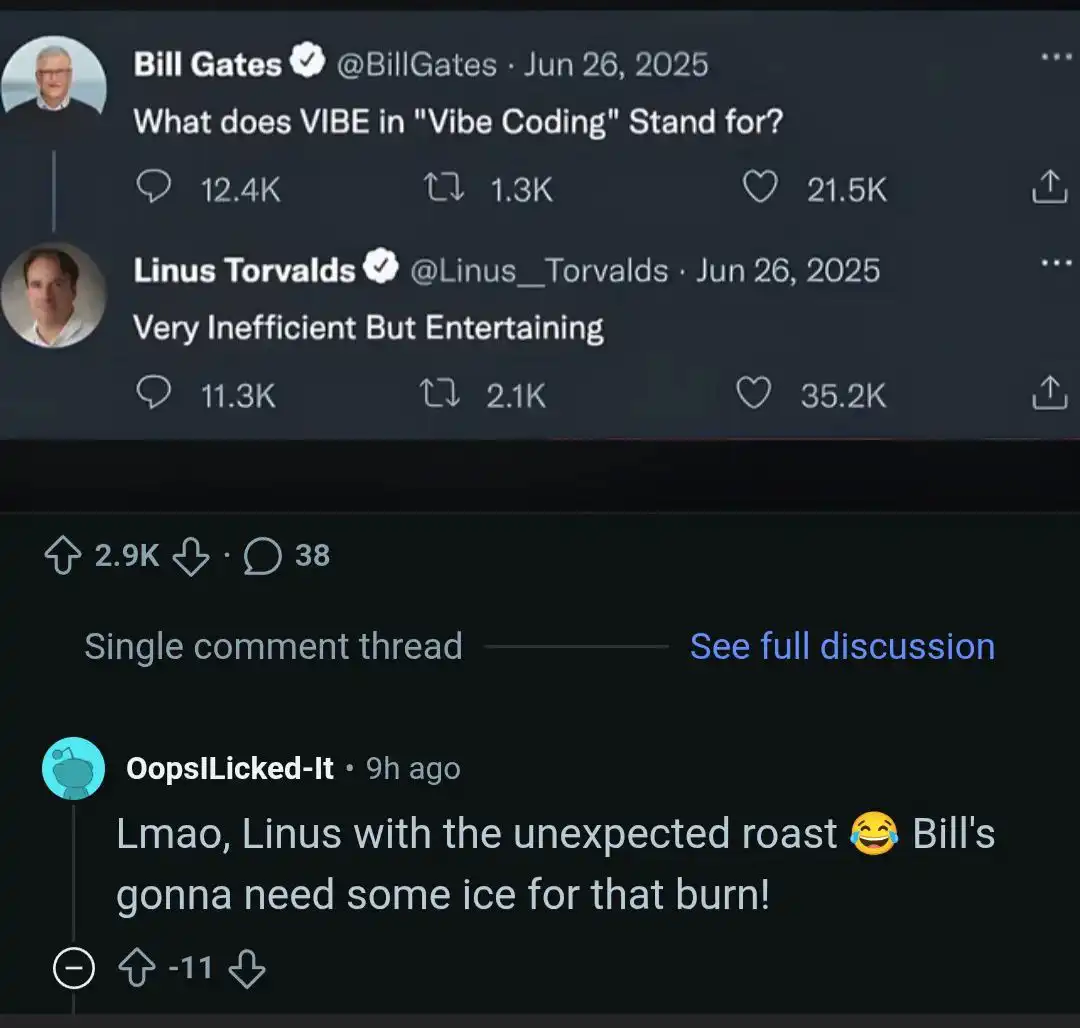Downvote the OopsILicked-It comment
The image size is (1080, 1028).
[x=247, y=969]
